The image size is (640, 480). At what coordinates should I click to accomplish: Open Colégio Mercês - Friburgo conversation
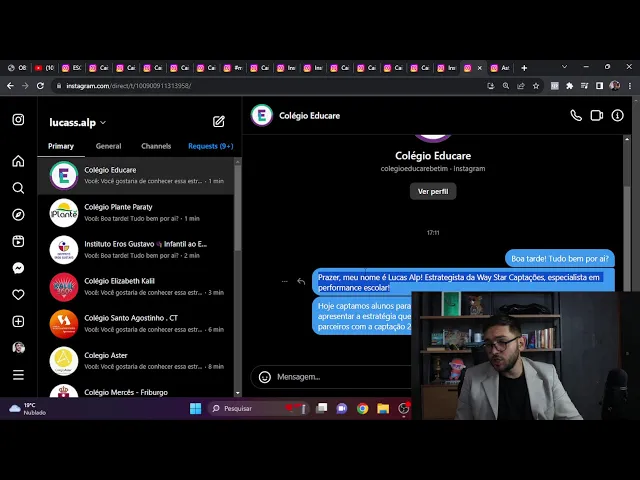[136, 390]
